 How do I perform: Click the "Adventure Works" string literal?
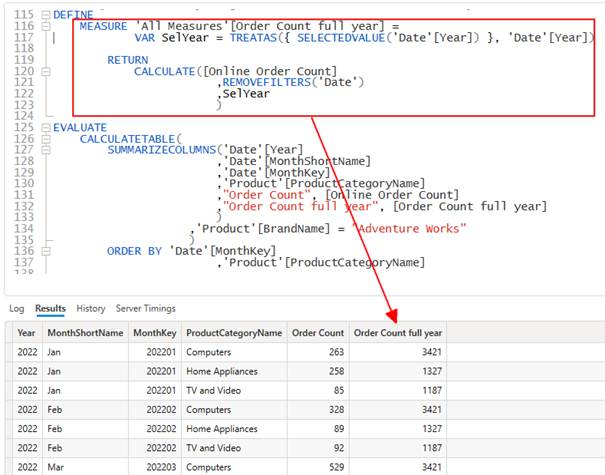pyautogui.click(x=409, y=229)
